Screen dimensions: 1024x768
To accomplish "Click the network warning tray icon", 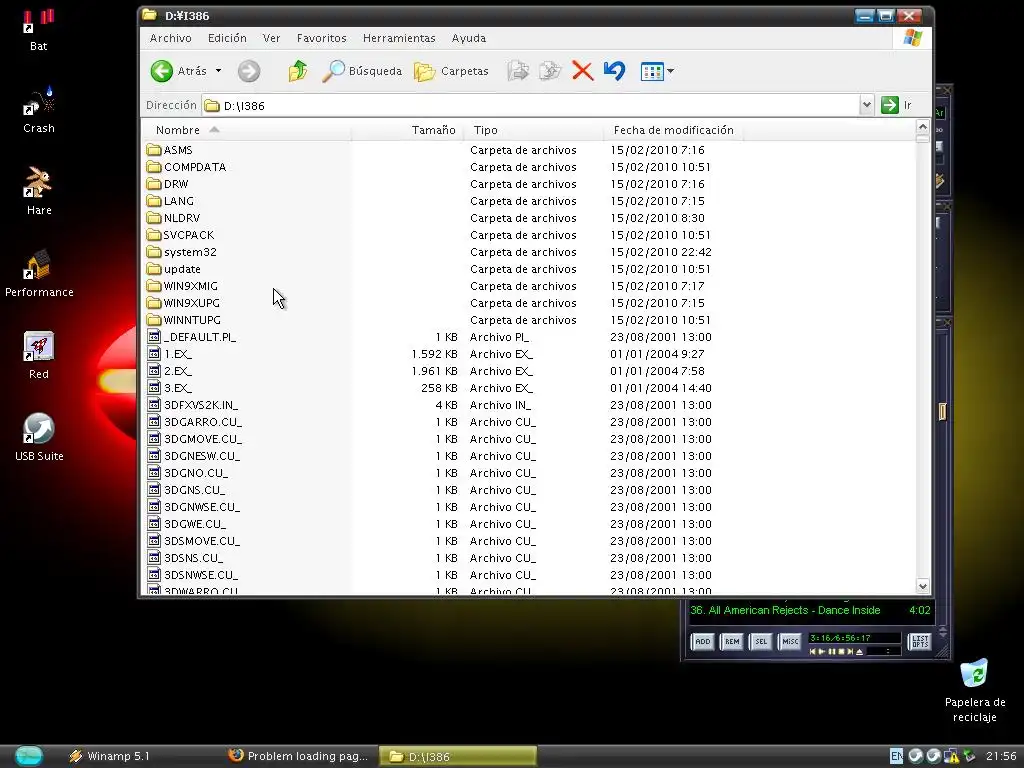I will tap(952, 756).
